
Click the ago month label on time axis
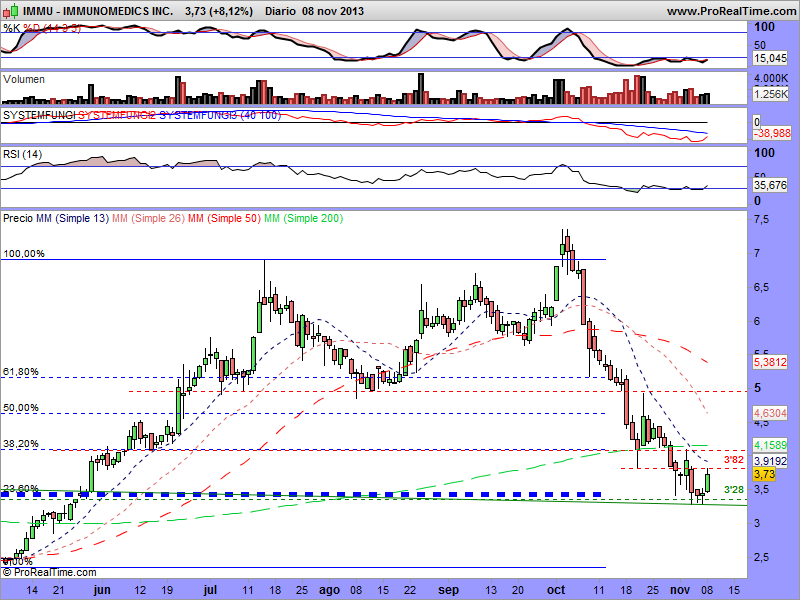click(330, 590)
